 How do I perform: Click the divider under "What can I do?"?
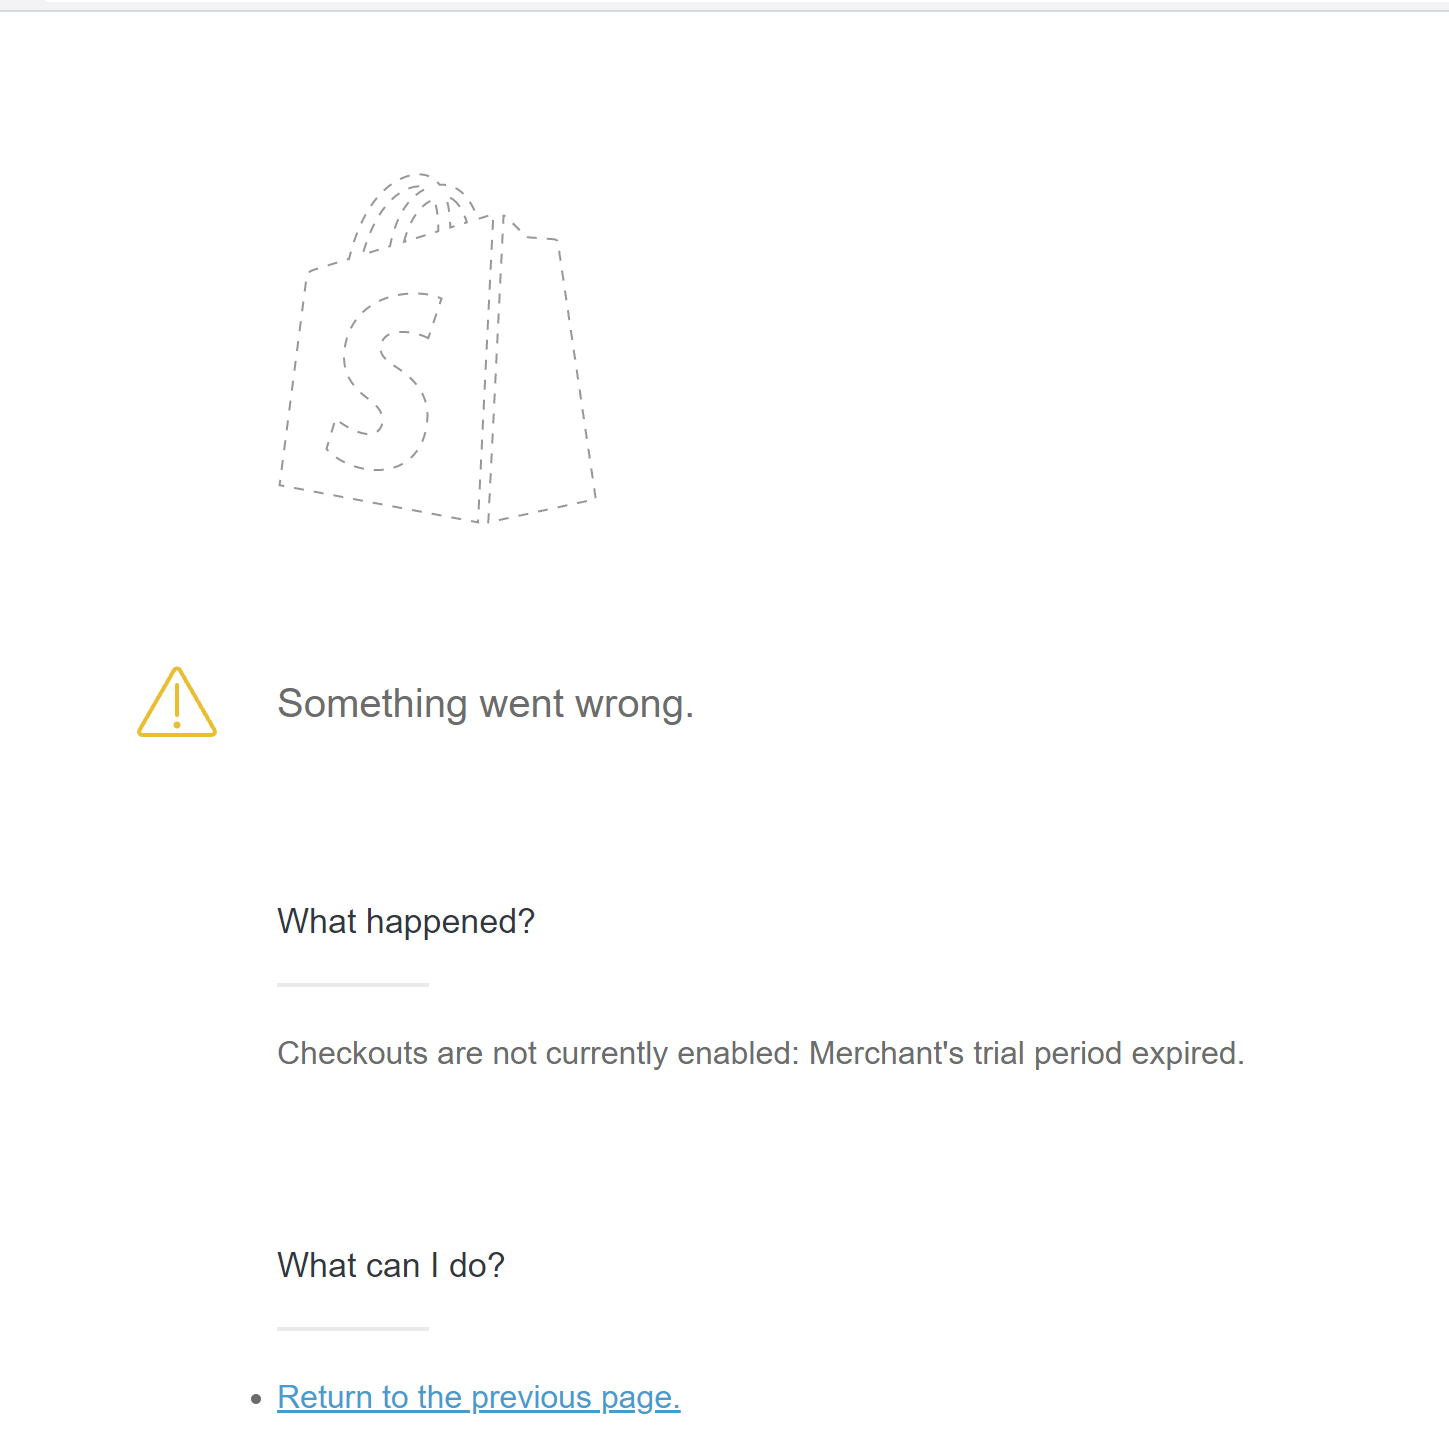353,1329
